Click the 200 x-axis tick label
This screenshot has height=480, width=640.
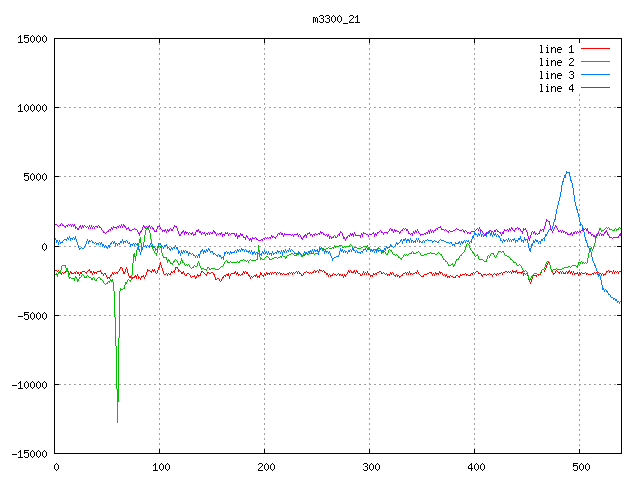click(x=265, y=467)
